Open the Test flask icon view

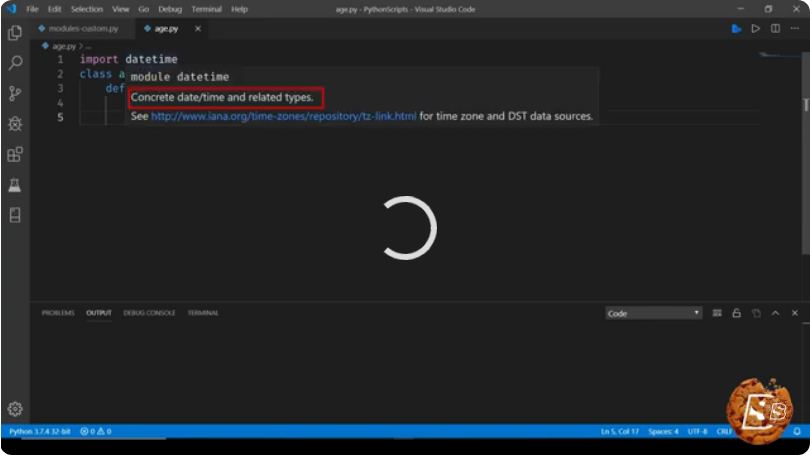[x=15, y=185]
